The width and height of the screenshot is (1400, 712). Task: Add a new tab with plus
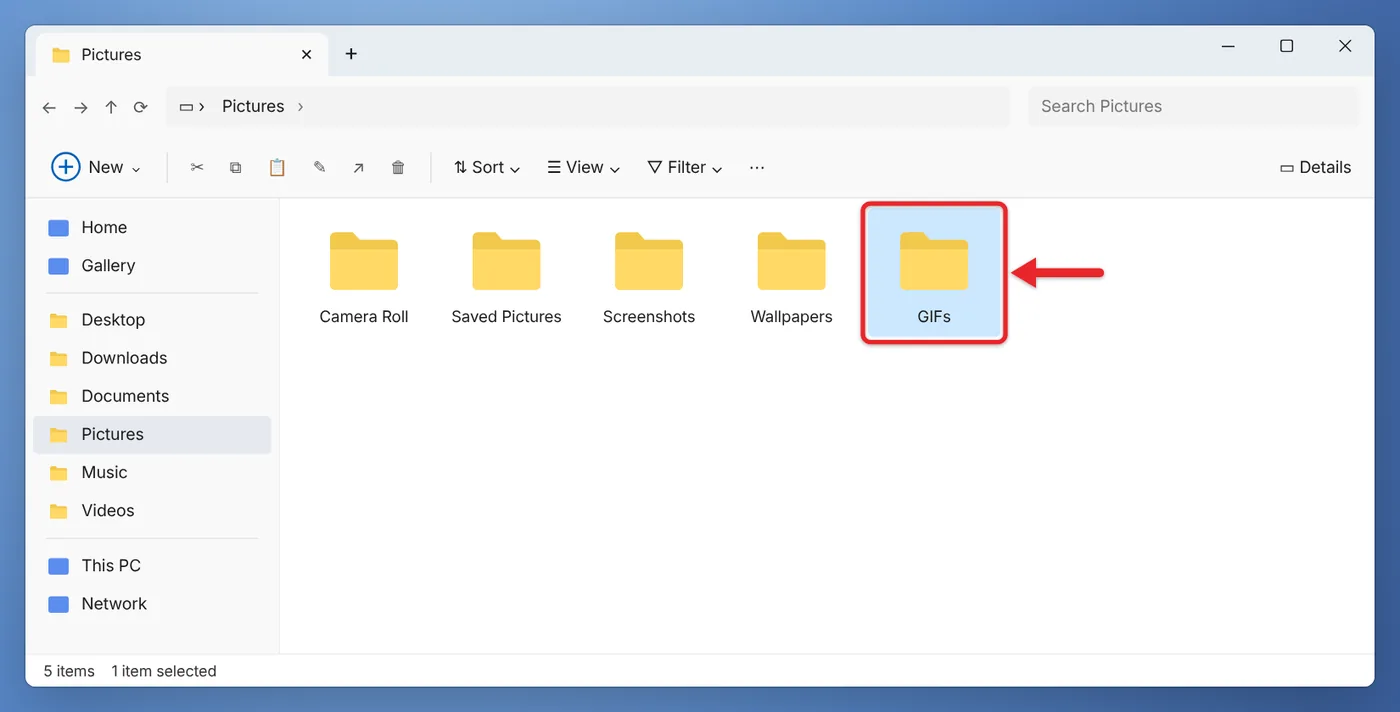point(351,54)
